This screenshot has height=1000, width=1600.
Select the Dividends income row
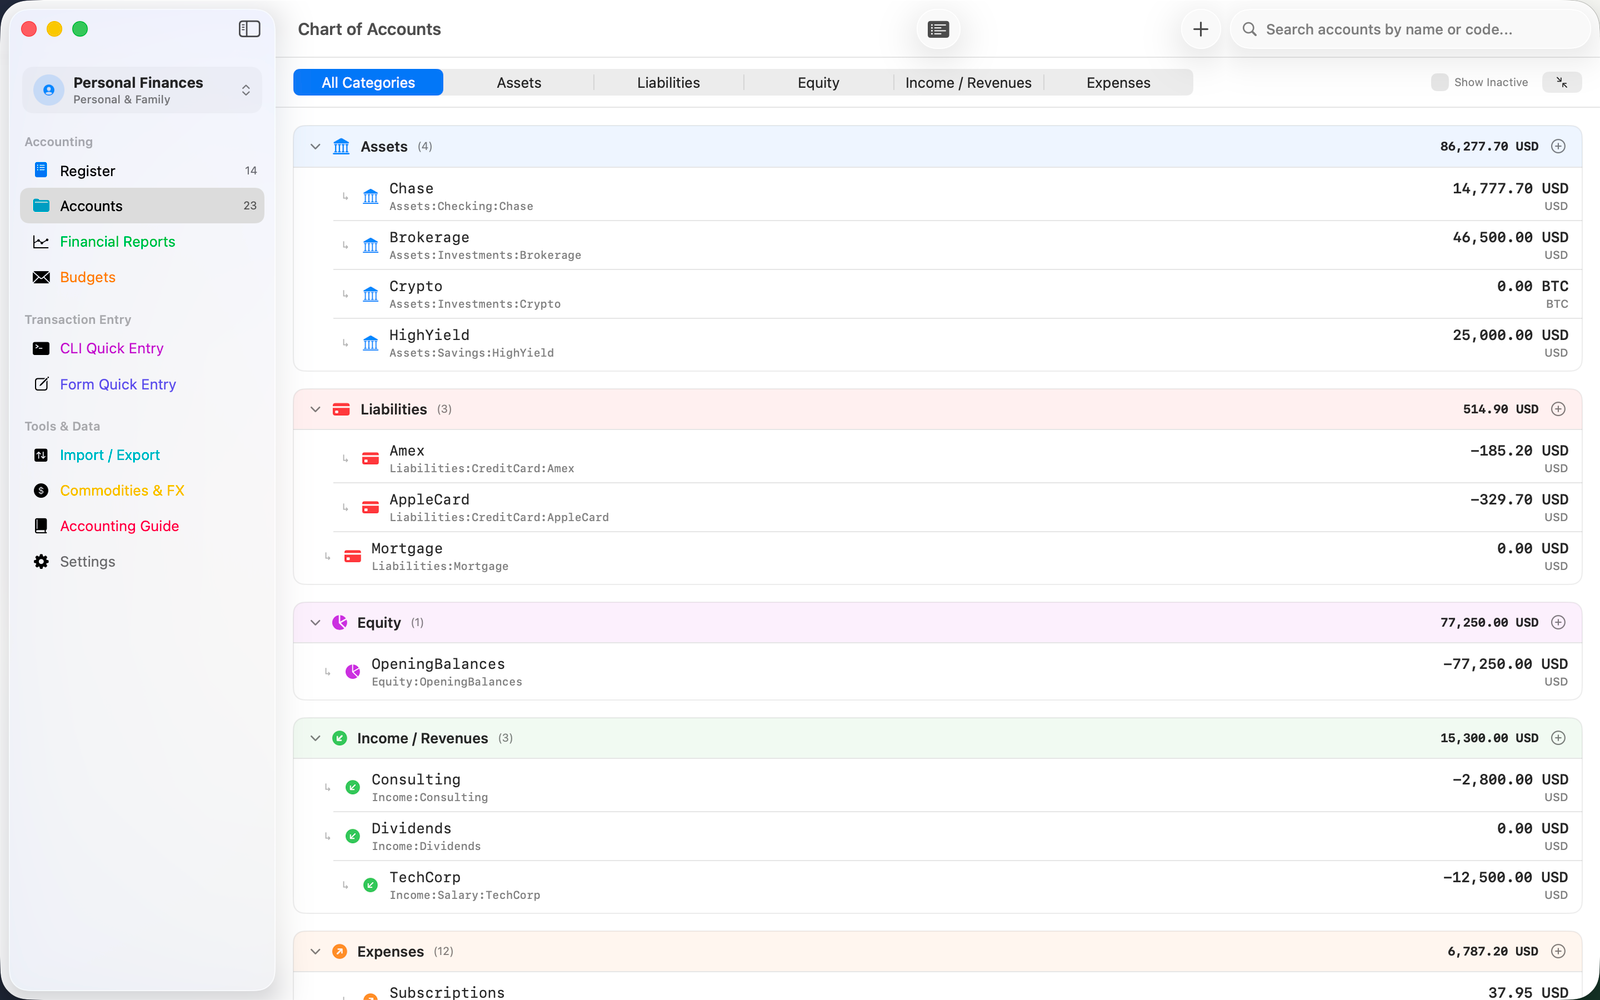pos(937,836)
